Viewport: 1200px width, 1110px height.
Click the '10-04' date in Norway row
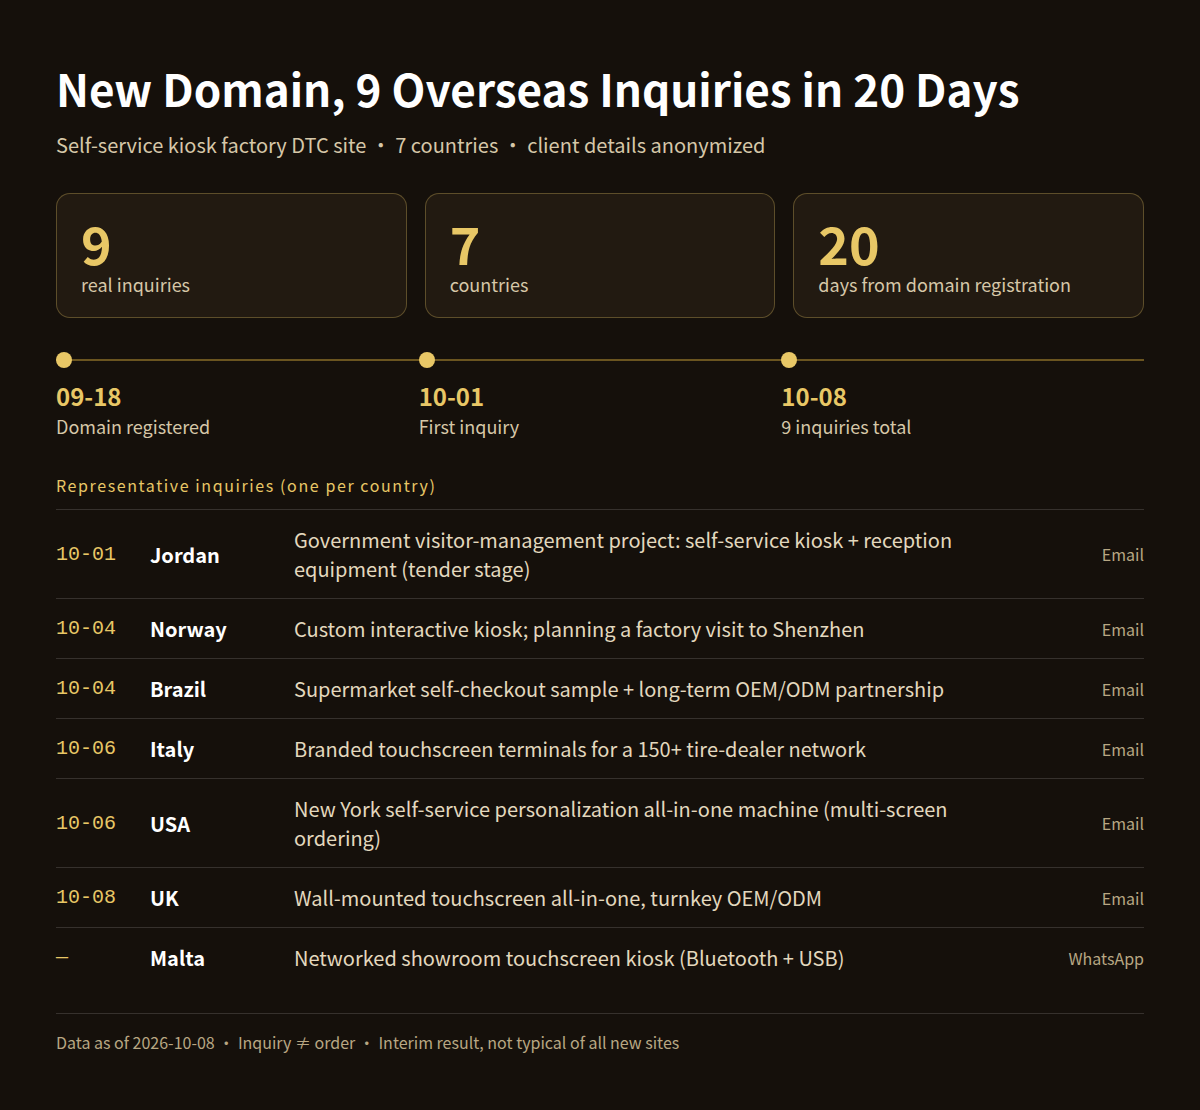[x=86, y=628]
